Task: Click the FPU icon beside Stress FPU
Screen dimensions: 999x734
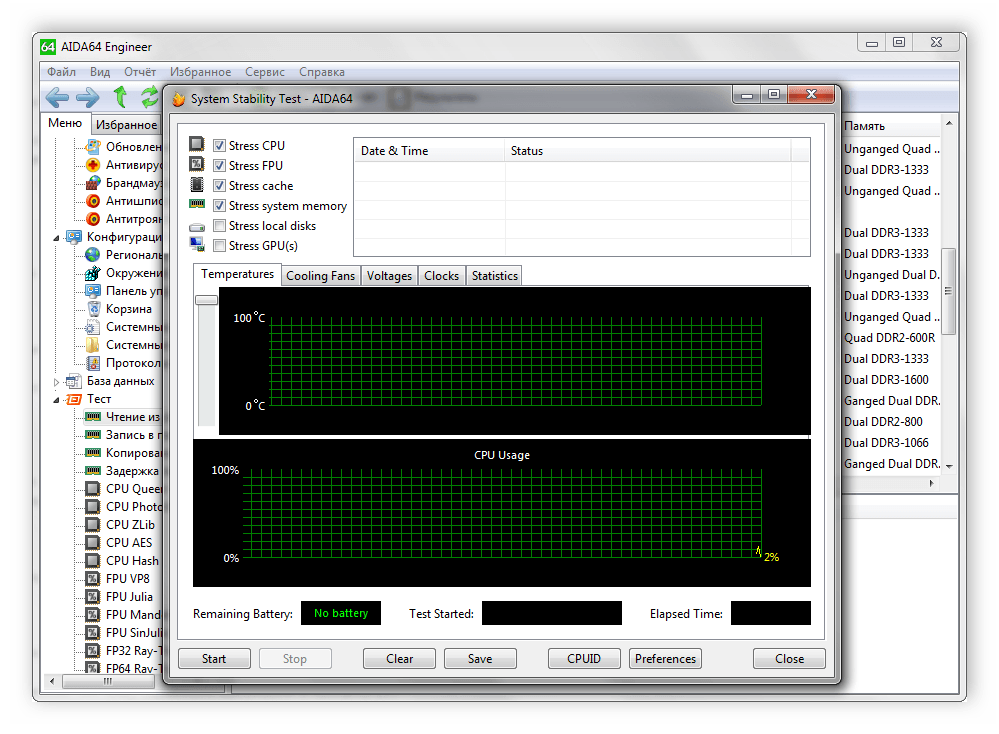Action: tap(197, 164)
